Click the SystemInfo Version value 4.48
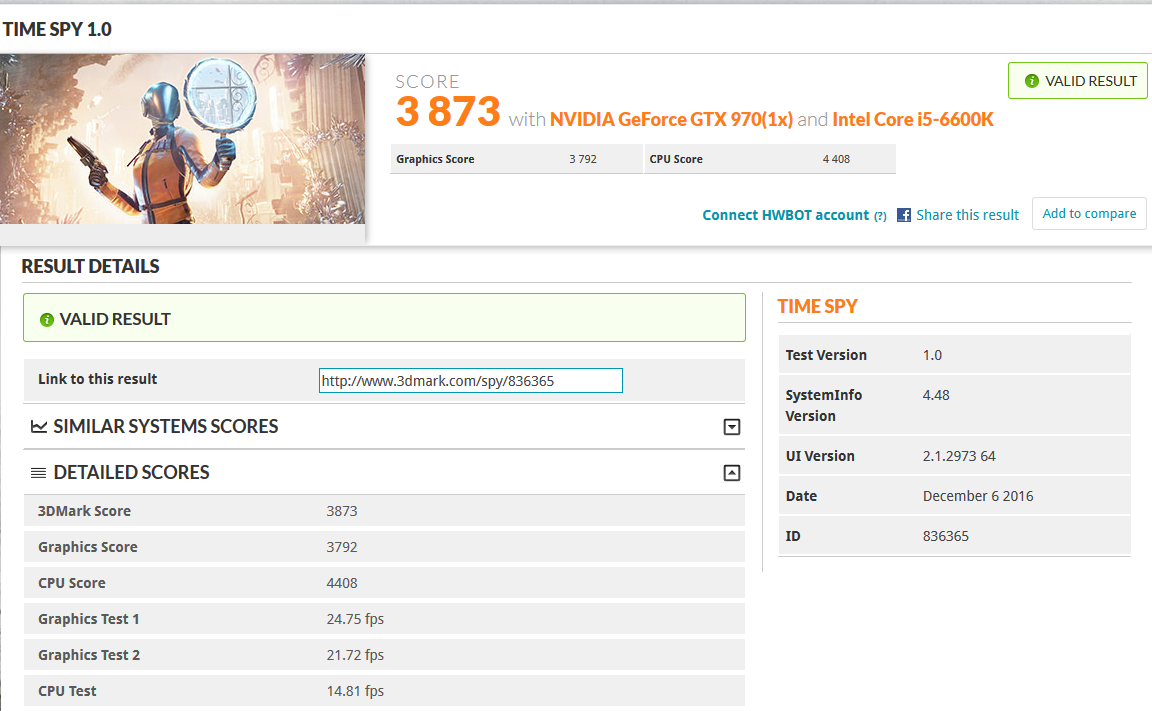Image resolution: width=1152 pixels, height=711 pixels. pos(936,395)
